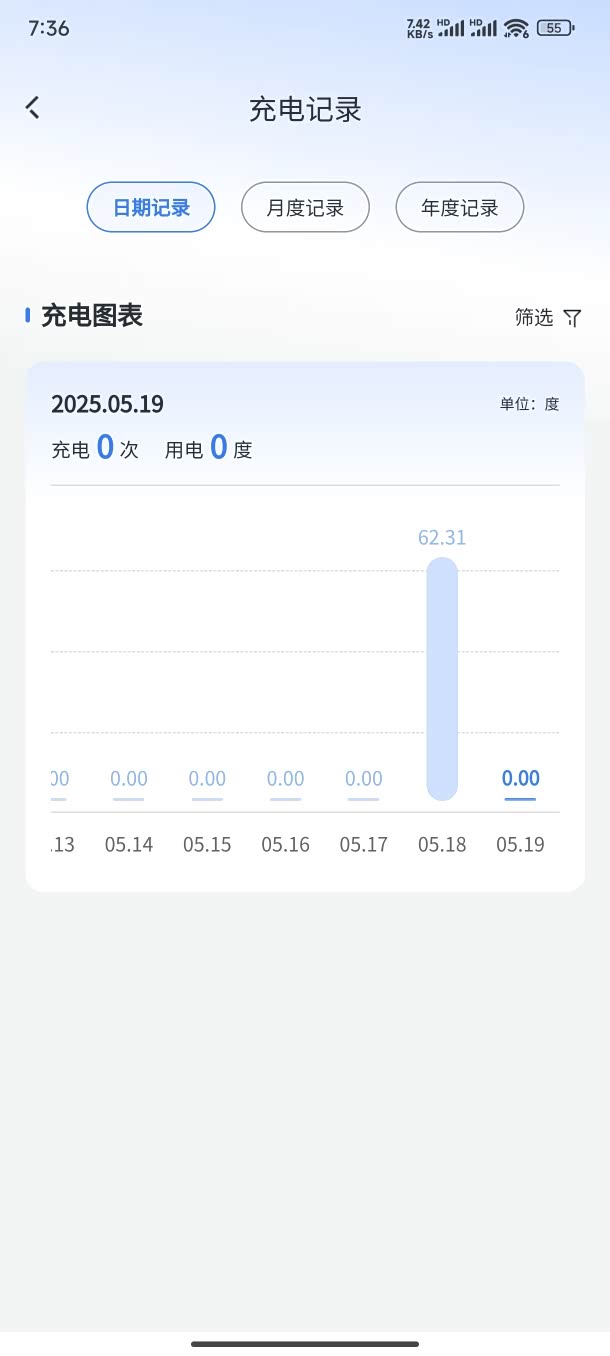Tap the battery level indicator

click(x=555, y=28)
